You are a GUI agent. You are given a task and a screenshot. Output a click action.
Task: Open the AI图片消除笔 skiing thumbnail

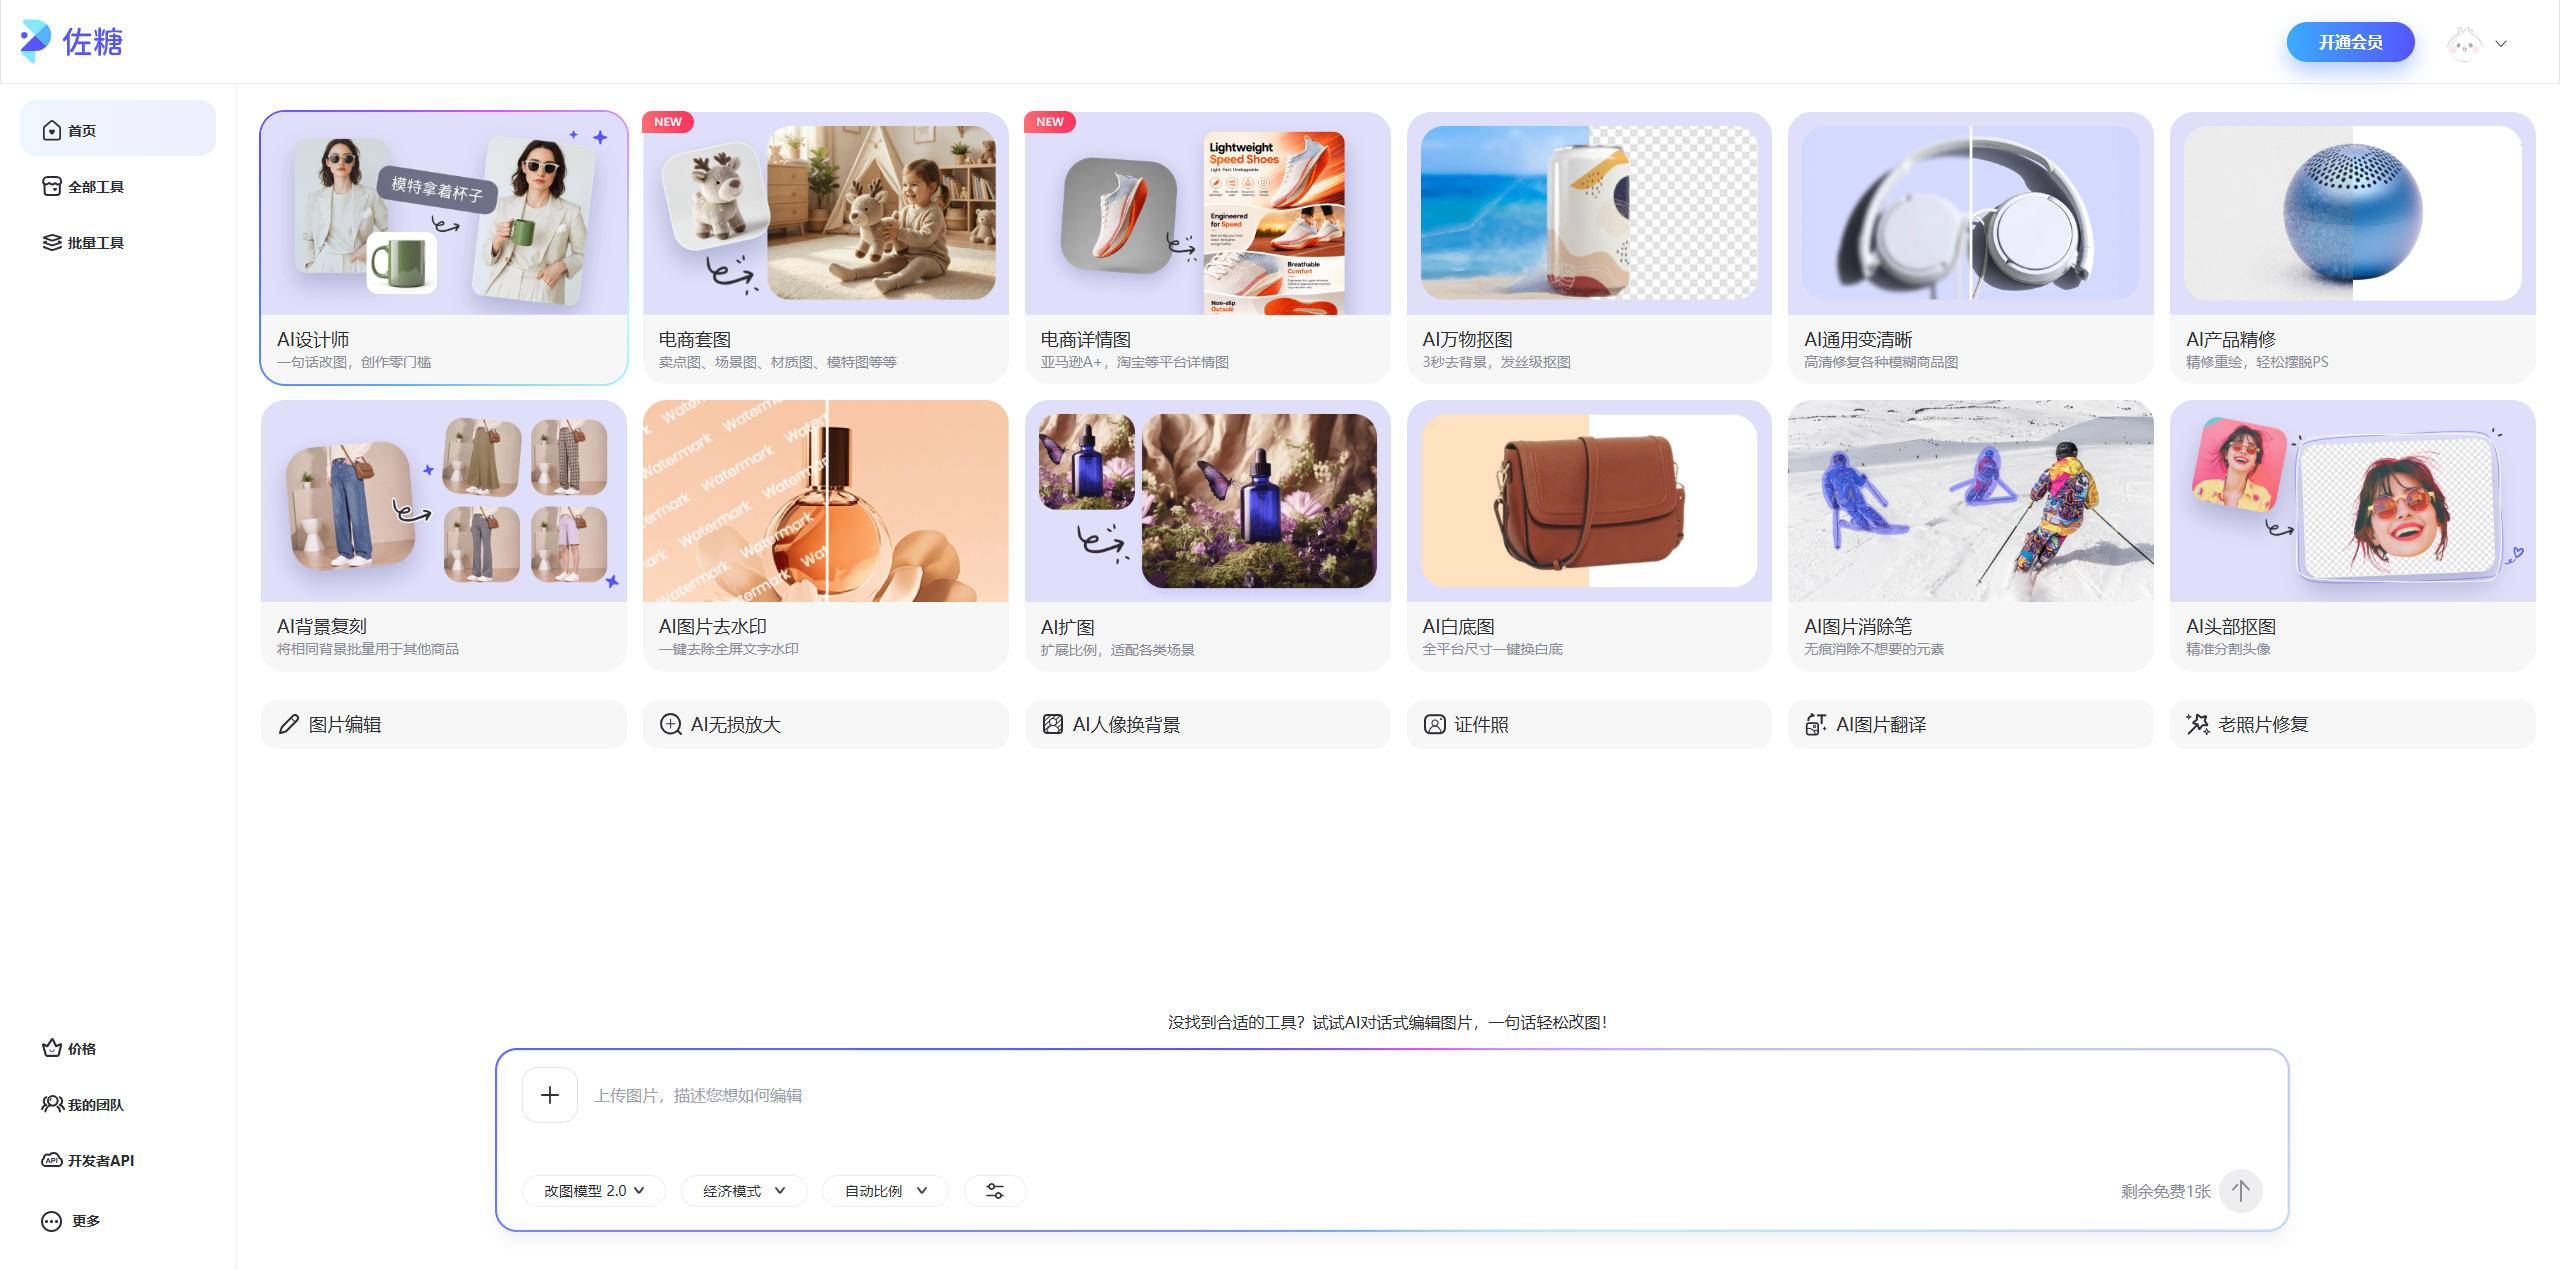(1971, 501)
